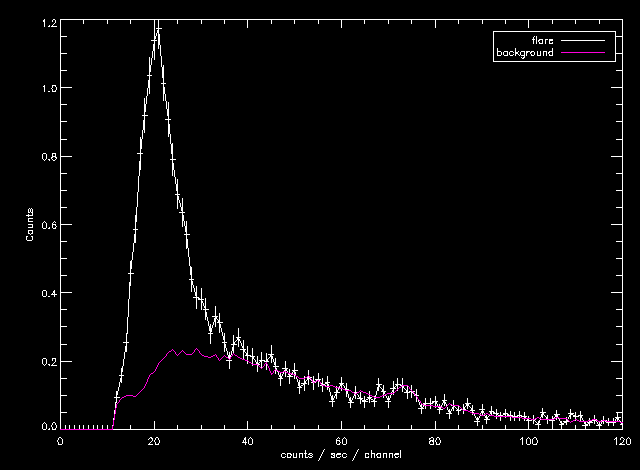Click the 'counts / sec / channel' x-axis title
Viewport: 640px width, 470px height.
point(341,454)
